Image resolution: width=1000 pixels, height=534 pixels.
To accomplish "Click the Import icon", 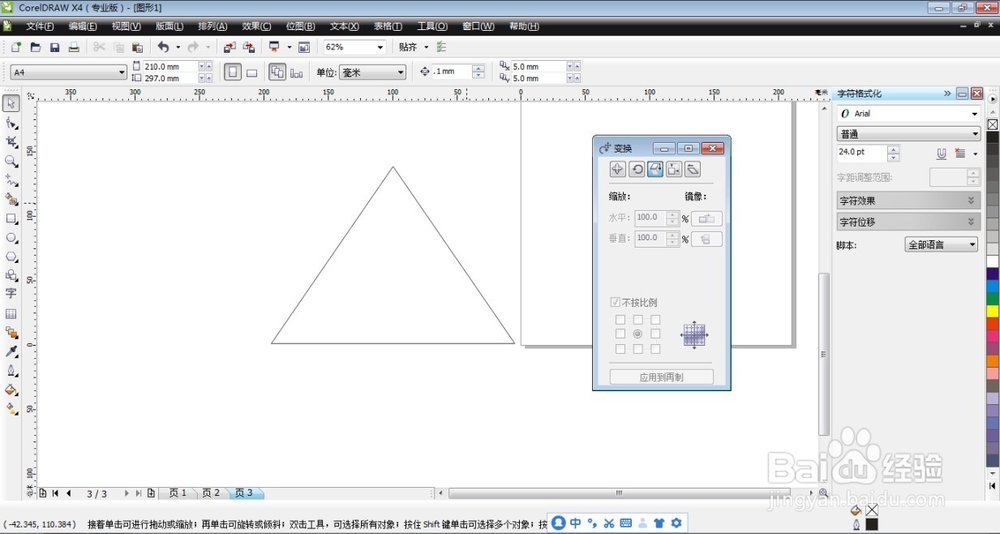I will tap(230, 47).
